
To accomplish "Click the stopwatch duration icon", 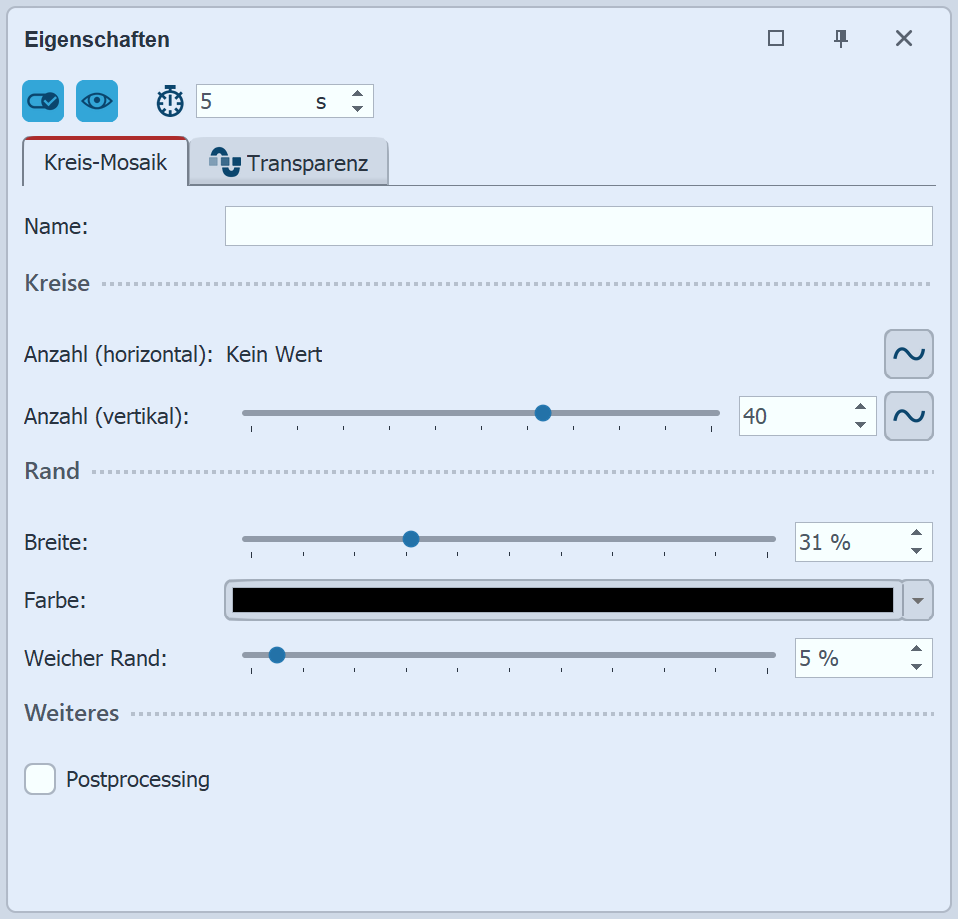I will tap(171, 101).
